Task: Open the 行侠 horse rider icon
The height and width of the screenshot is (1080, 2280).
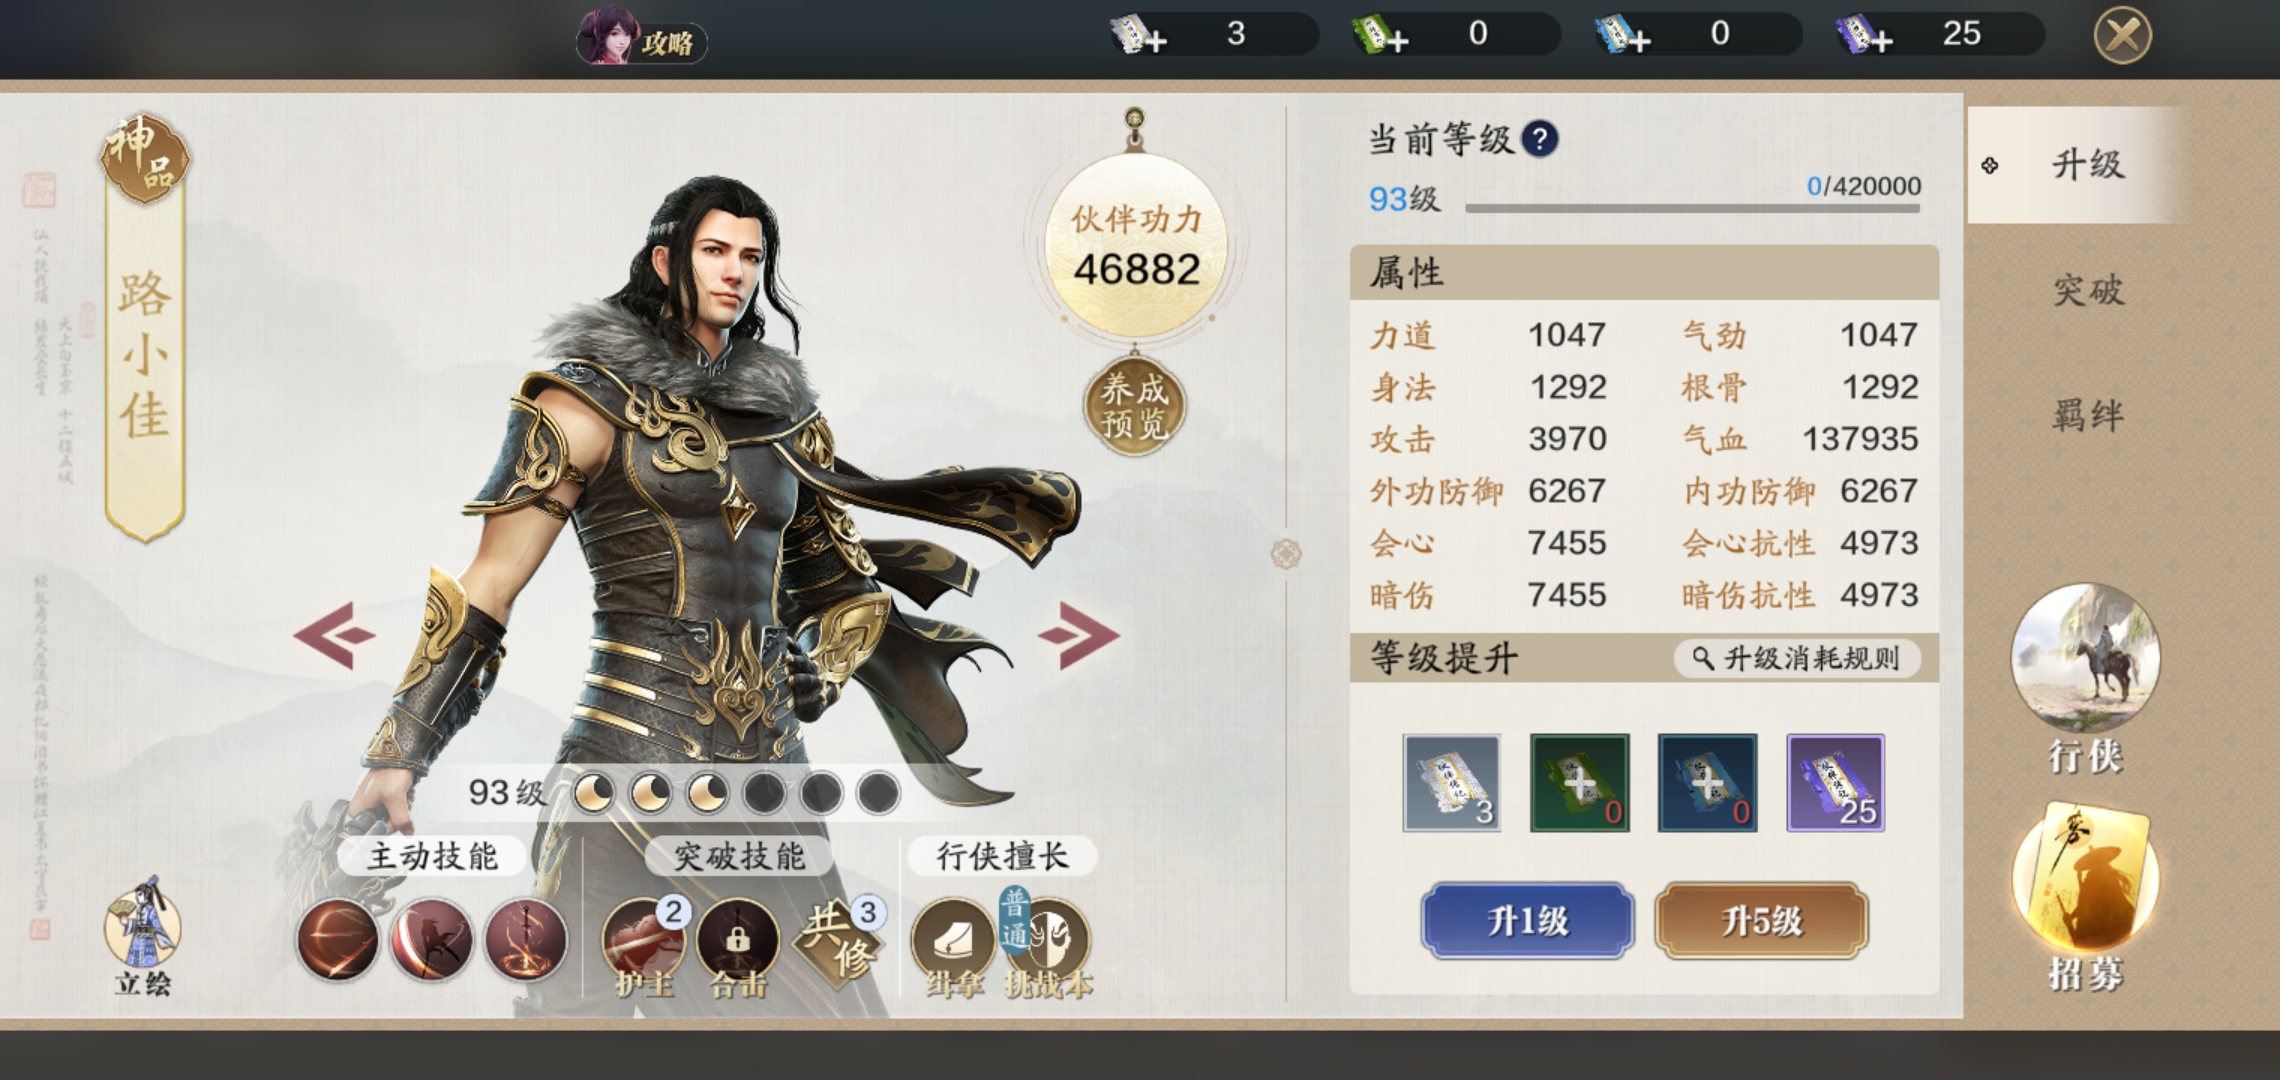Action: 2086,676
